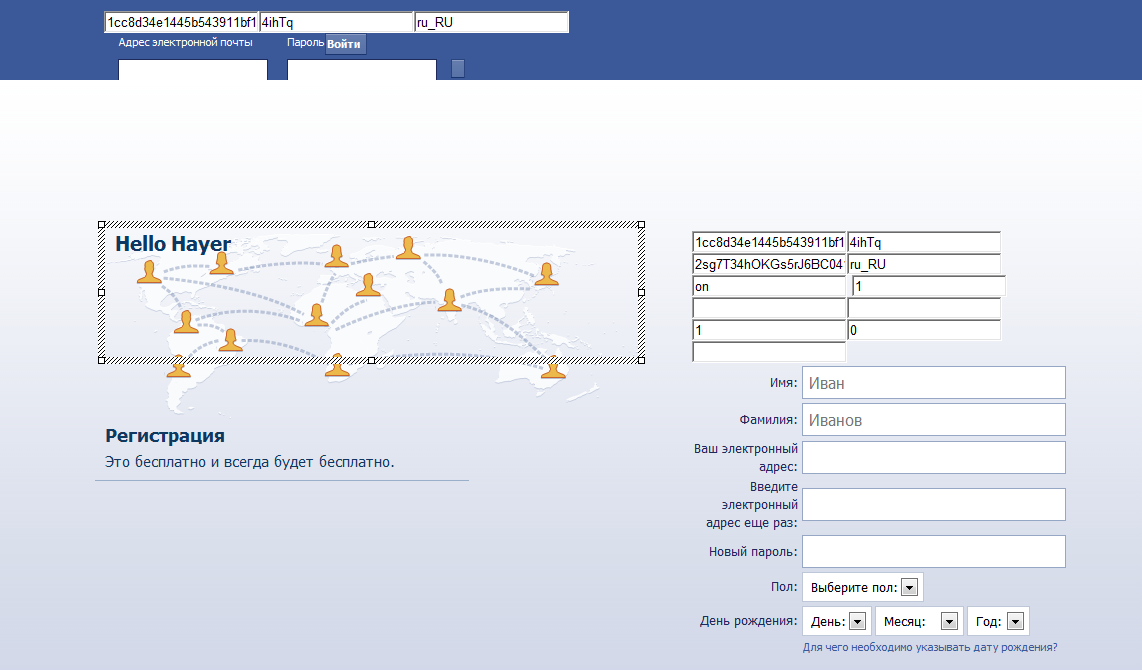Click the Войти login button

pos(344,44)
